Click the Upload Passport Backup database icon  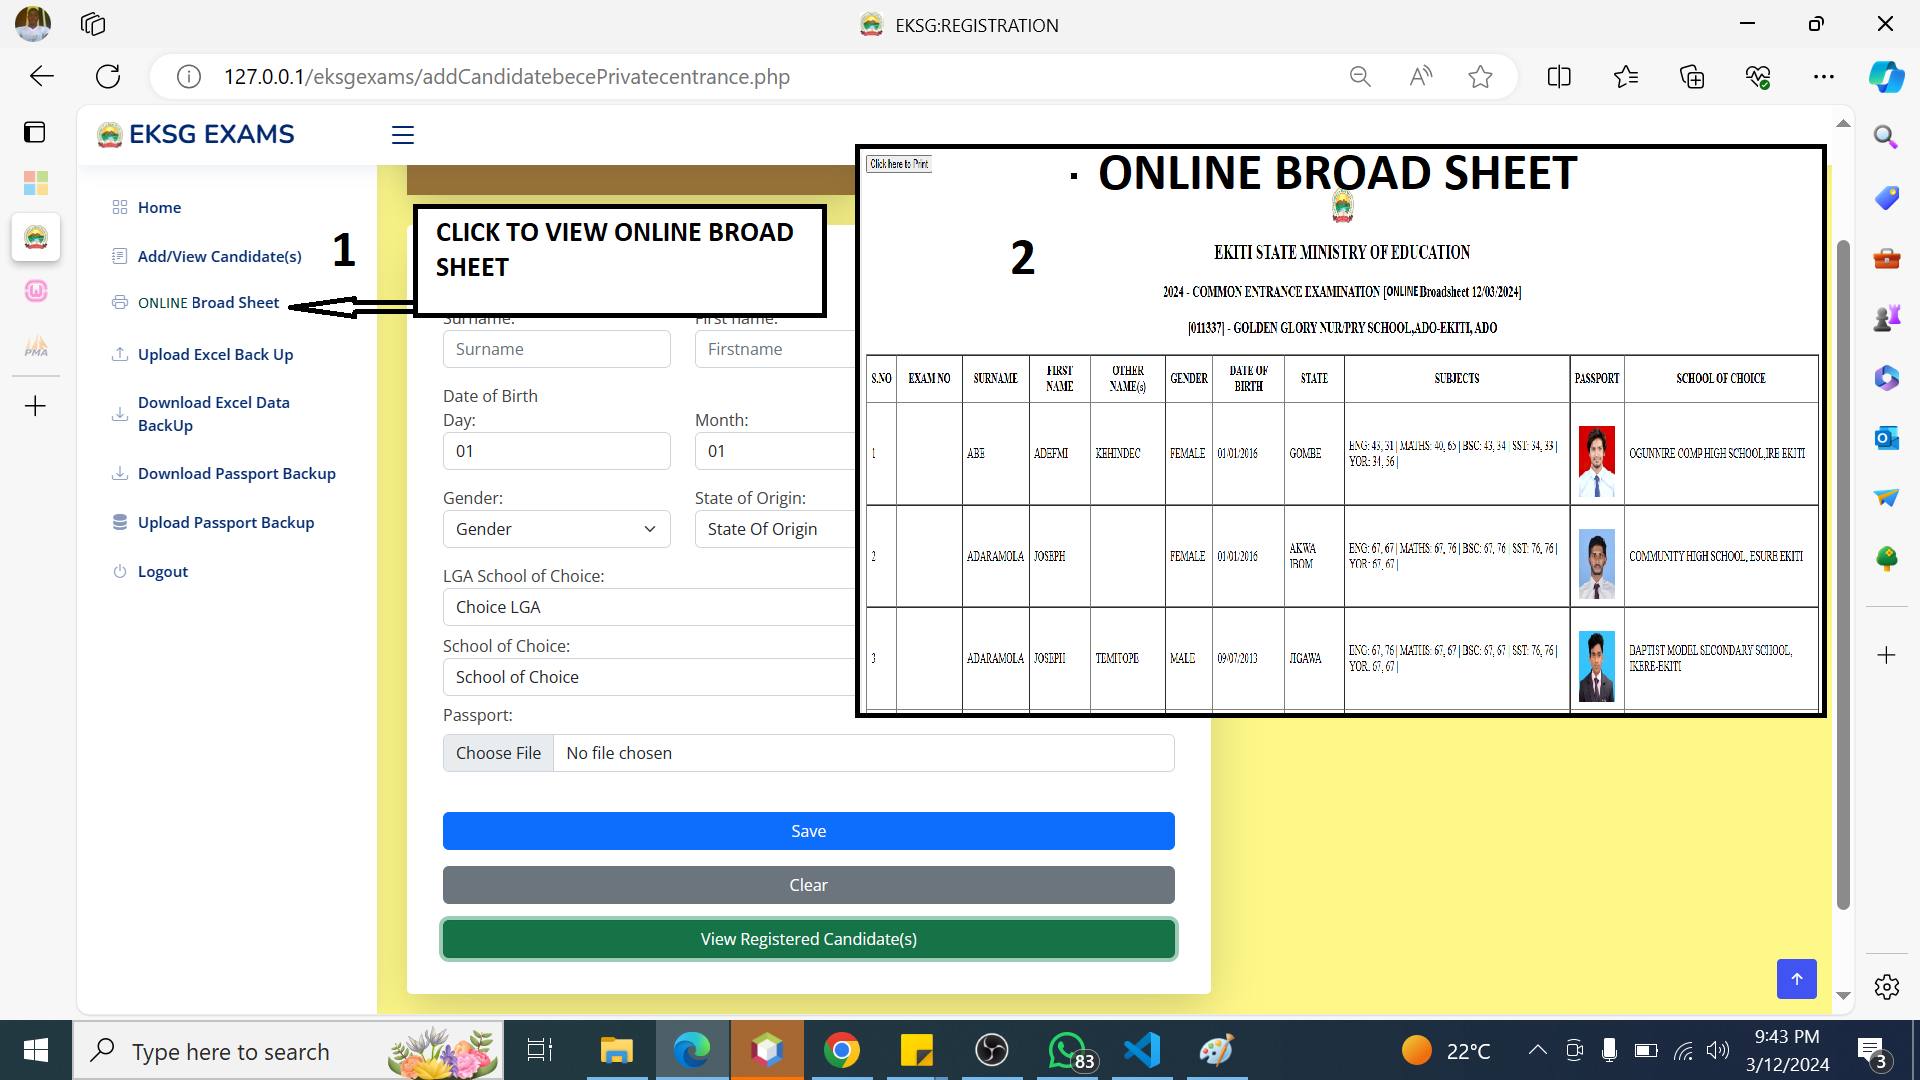120,522
